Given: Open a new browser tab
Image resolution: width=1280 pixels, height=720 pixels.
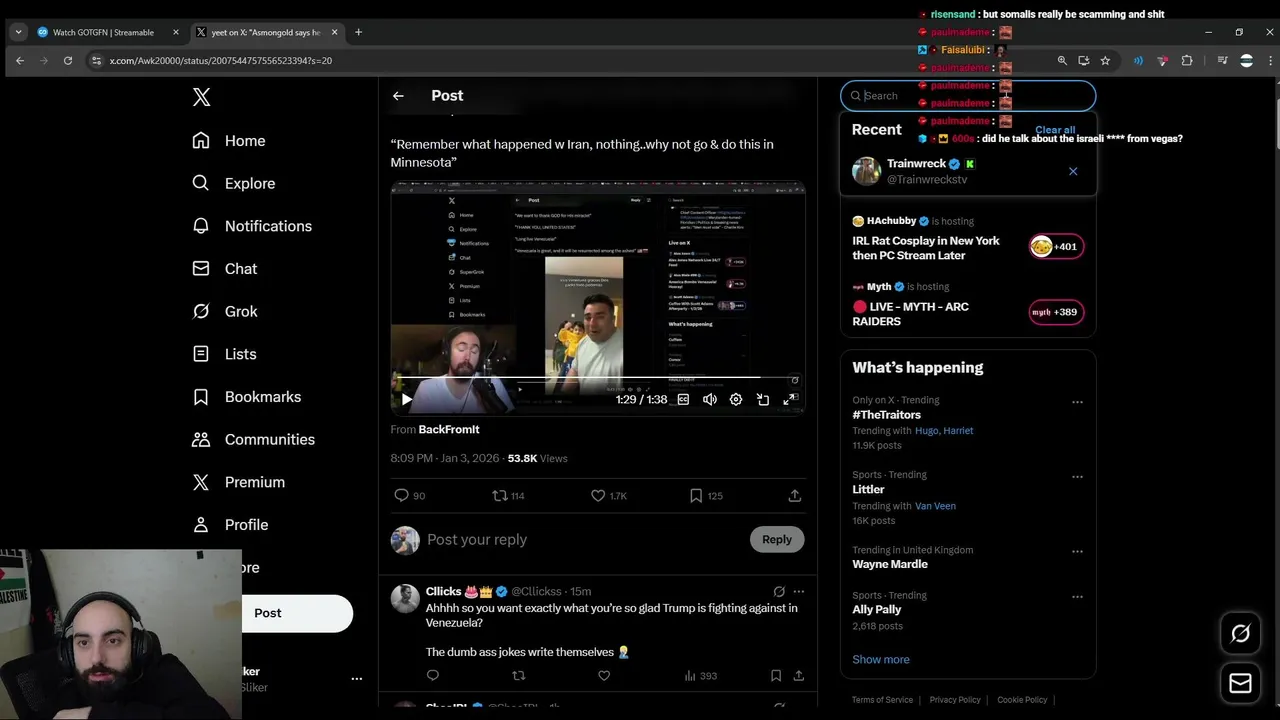Looking at the screenshot, I should click(x=359, y=32).
